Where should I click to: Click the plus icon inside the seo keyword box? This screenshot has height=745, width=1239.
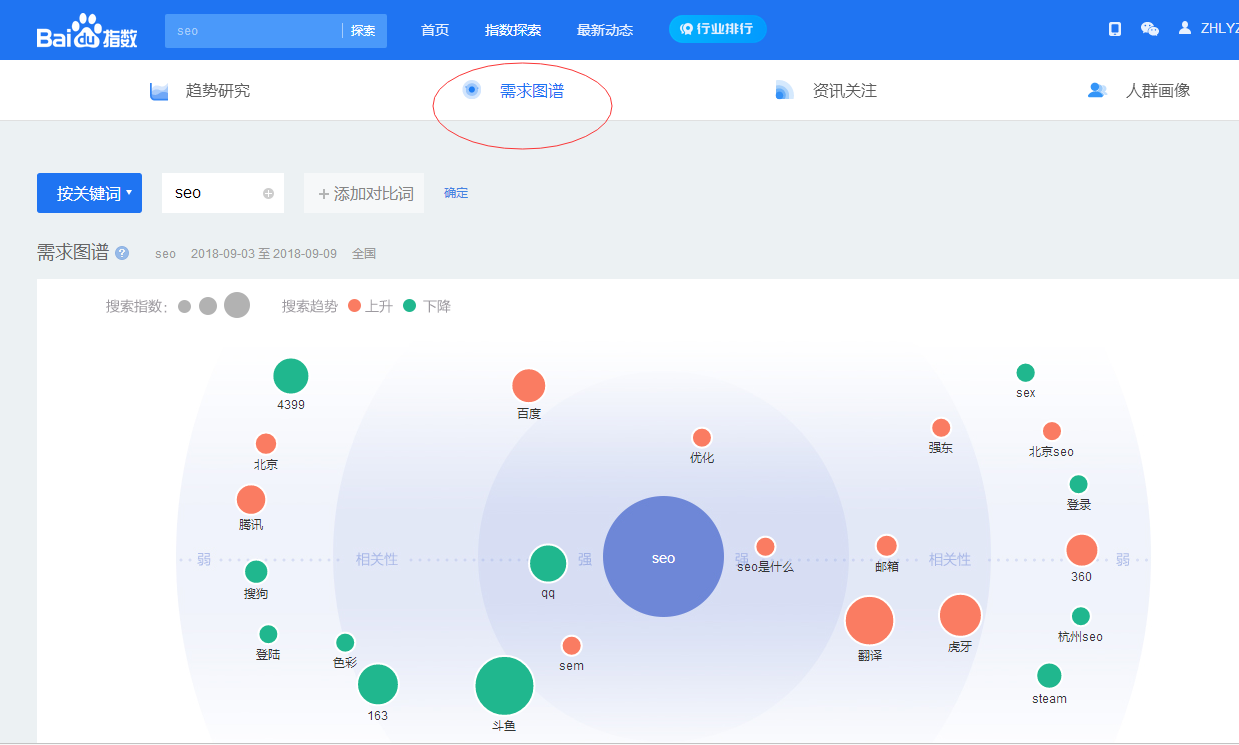point(270,193)
